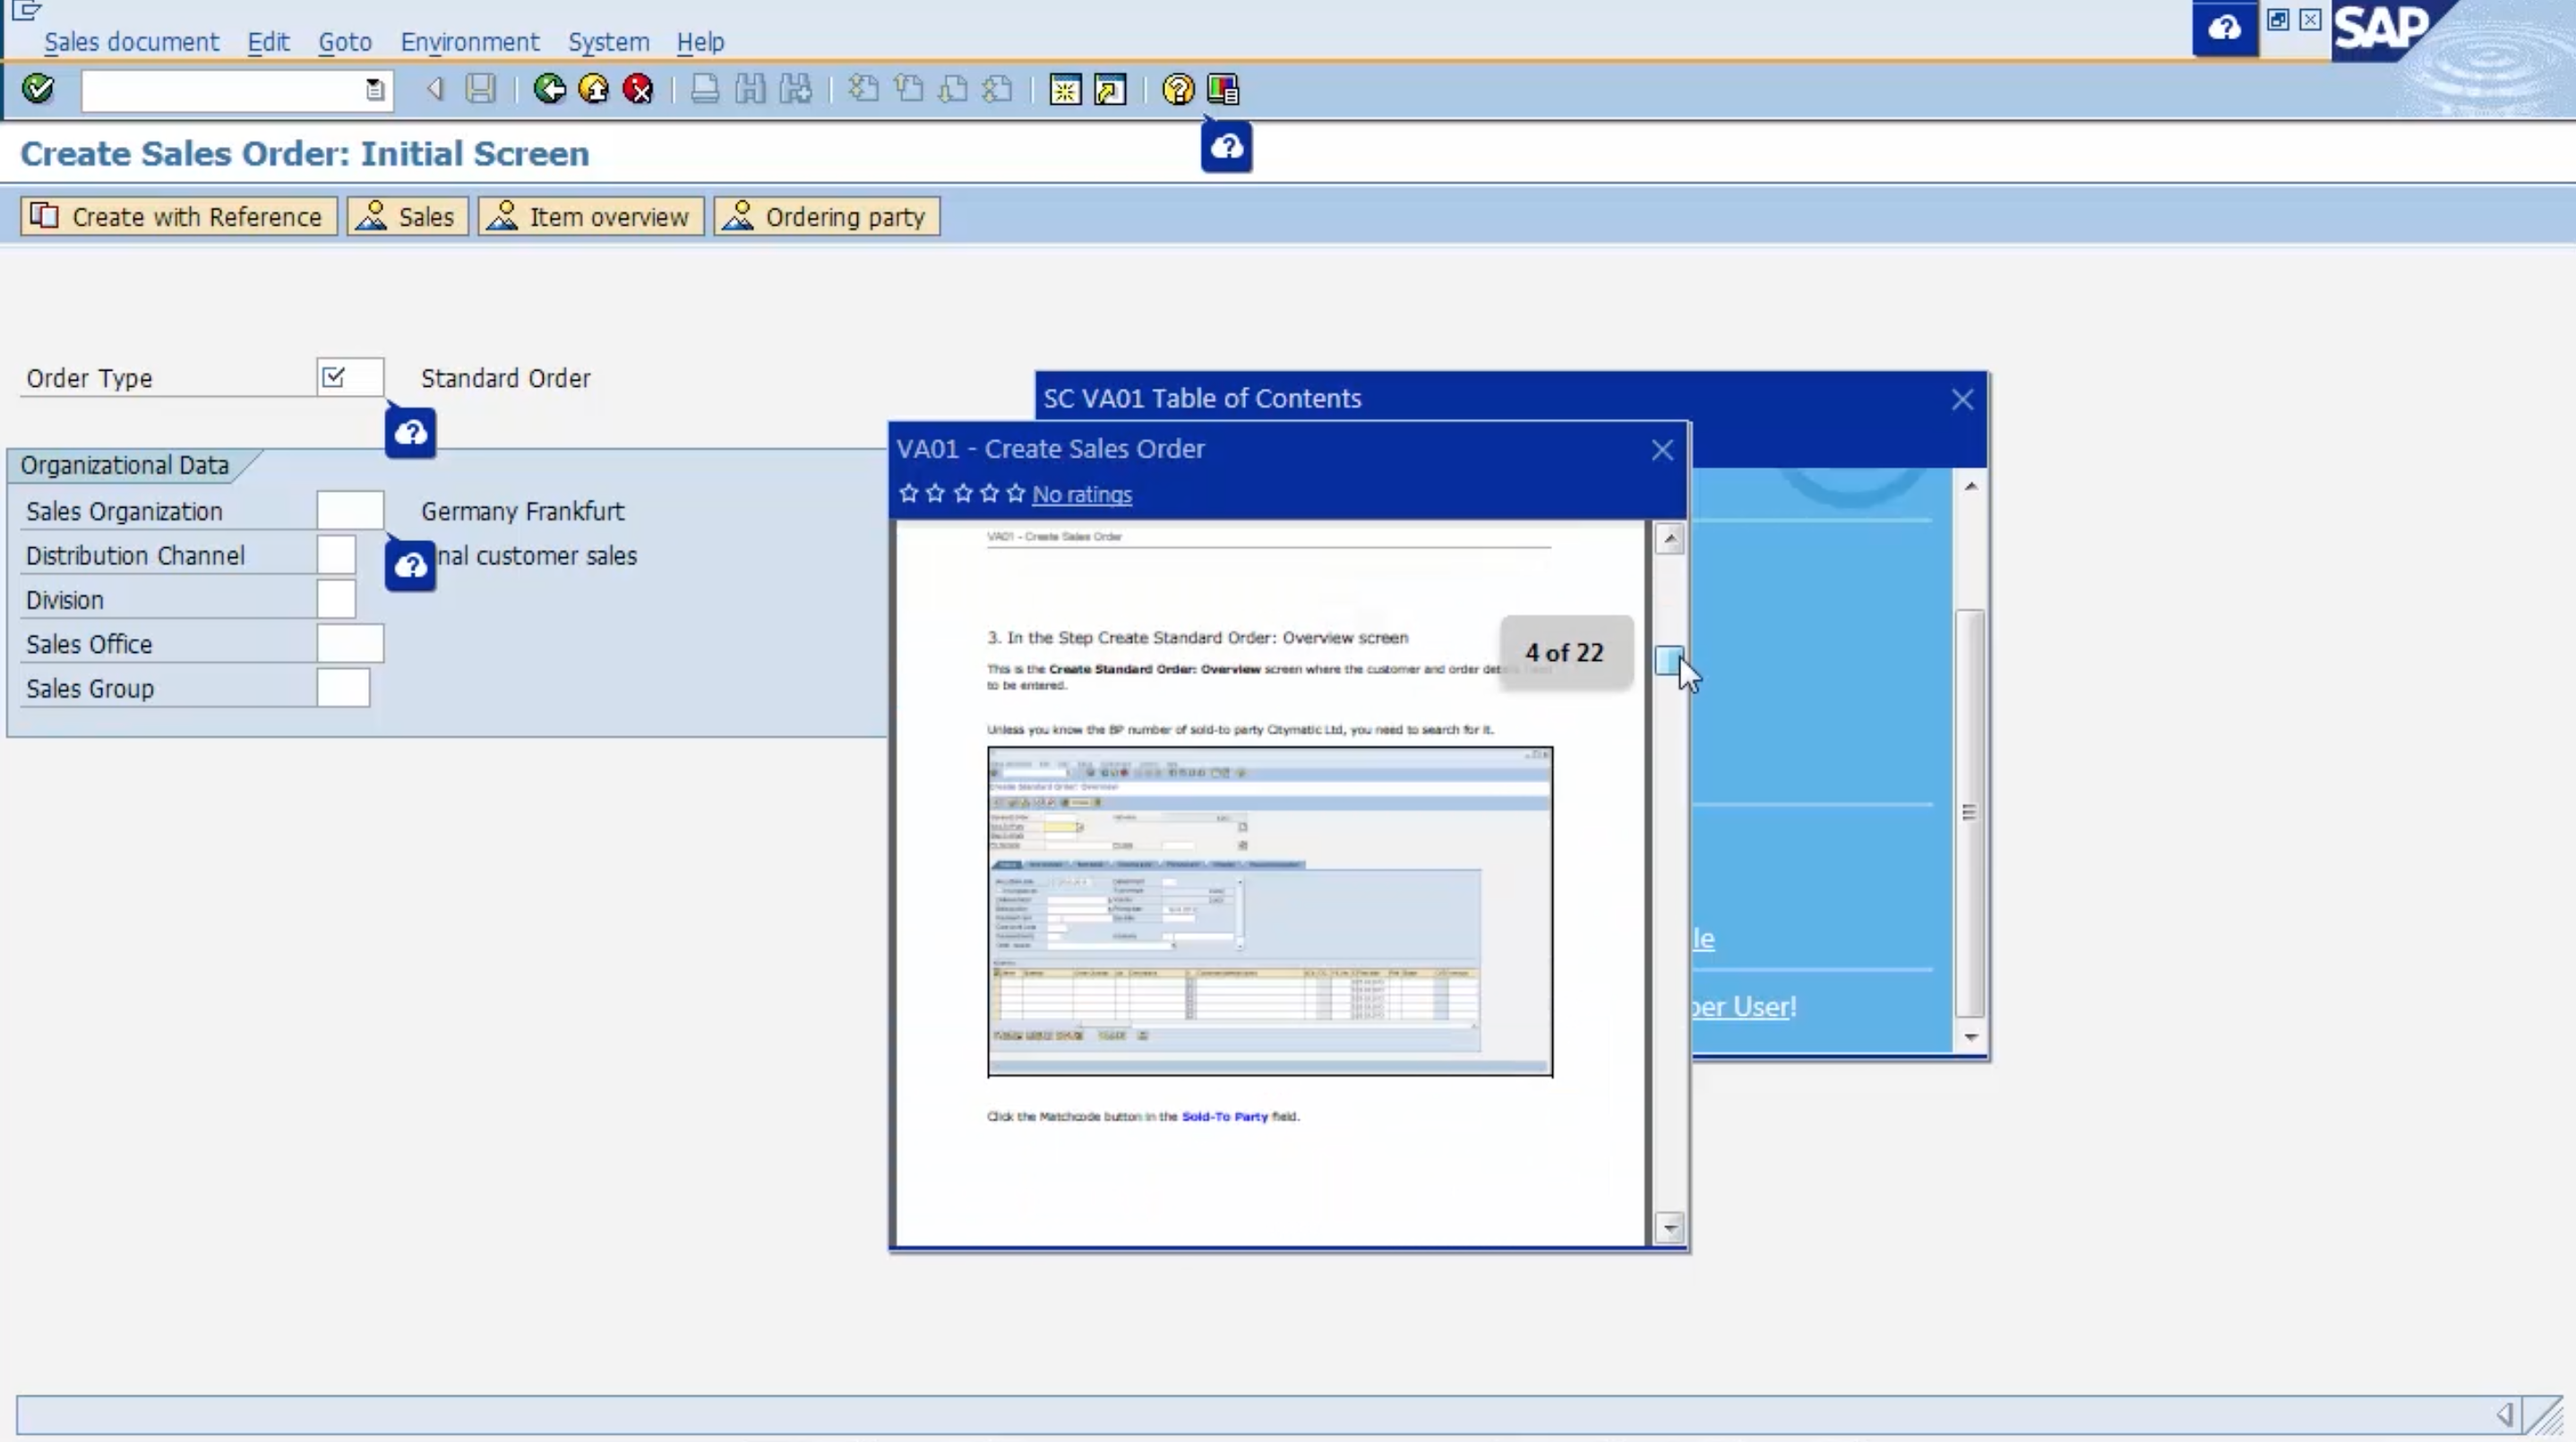Click the document scrollbar thumb at page 4
Viewport: 2576px width, 1442px height.
(1668, 659)
